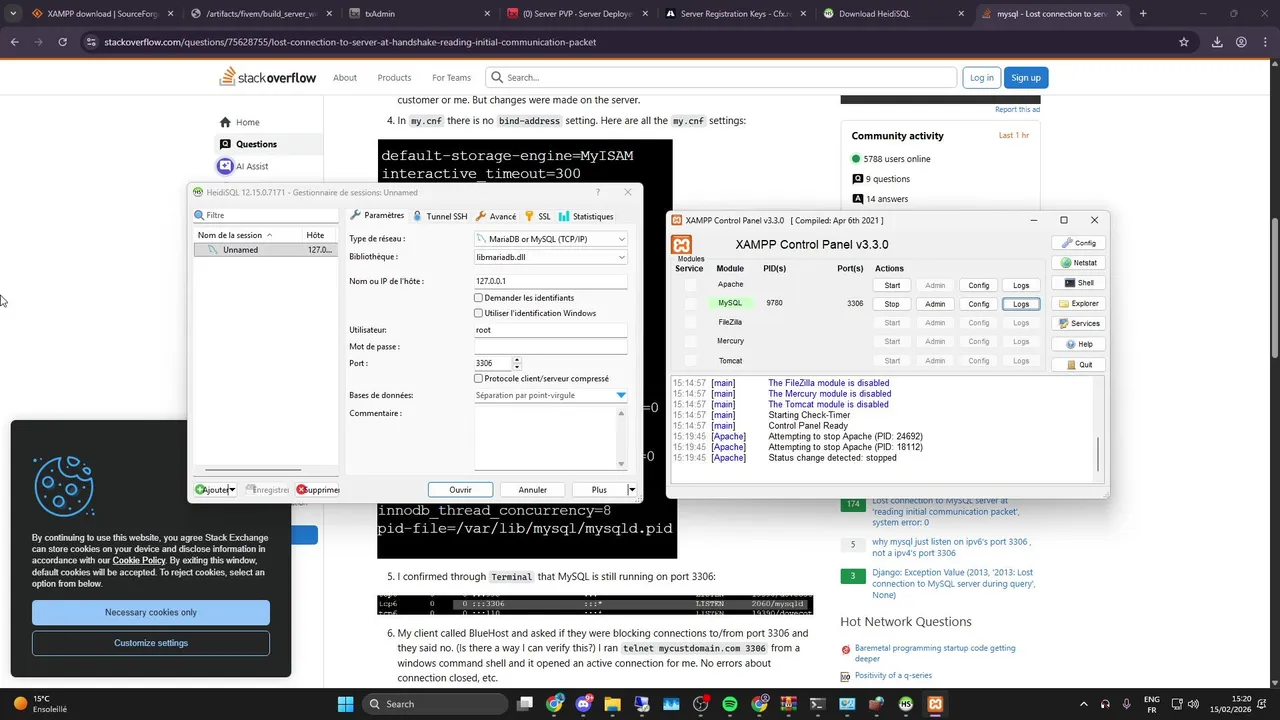Open the Windows Start menu
The width and height of the screenshot is (1280, 720).
pyautogui.click(x=345, y=704)
